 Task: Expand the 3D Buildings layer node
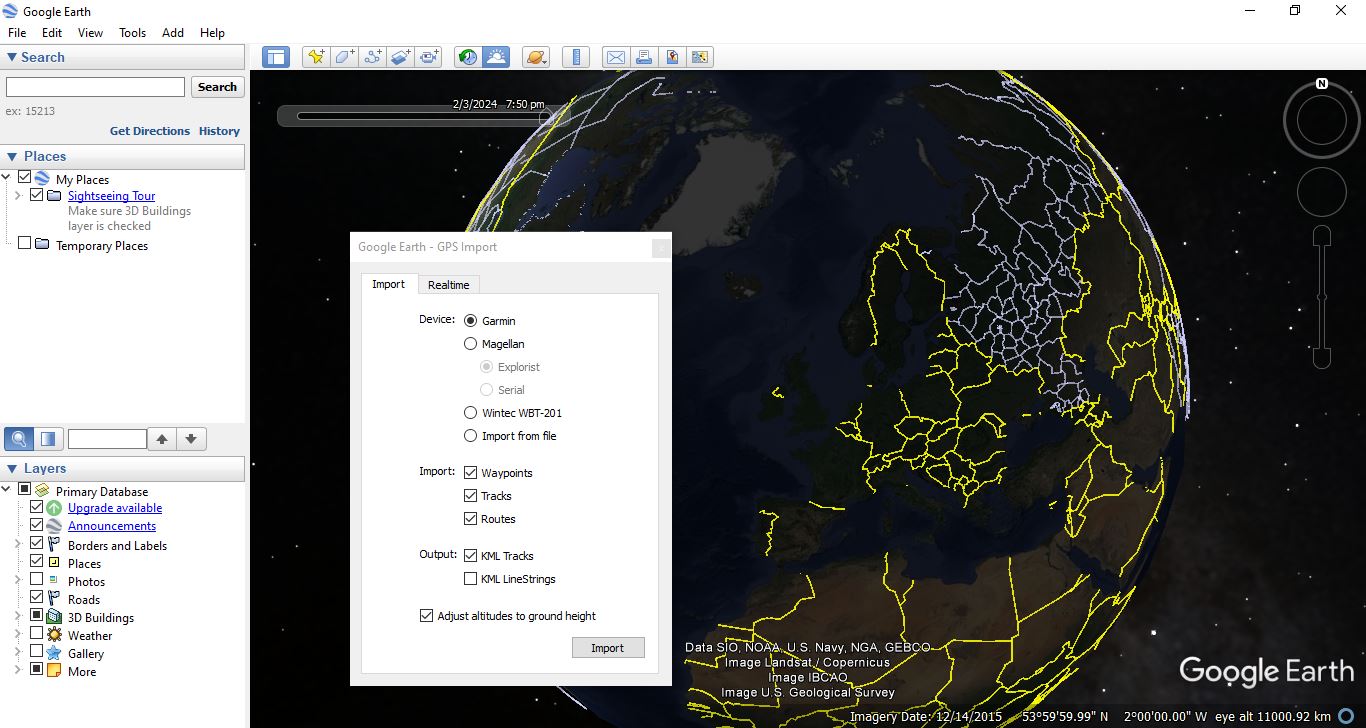click(x=18, y=617)
